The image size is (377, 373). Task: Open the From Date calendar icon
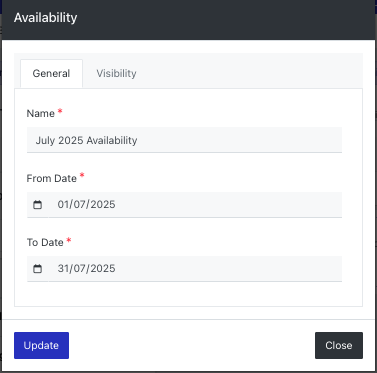(38, 205)
